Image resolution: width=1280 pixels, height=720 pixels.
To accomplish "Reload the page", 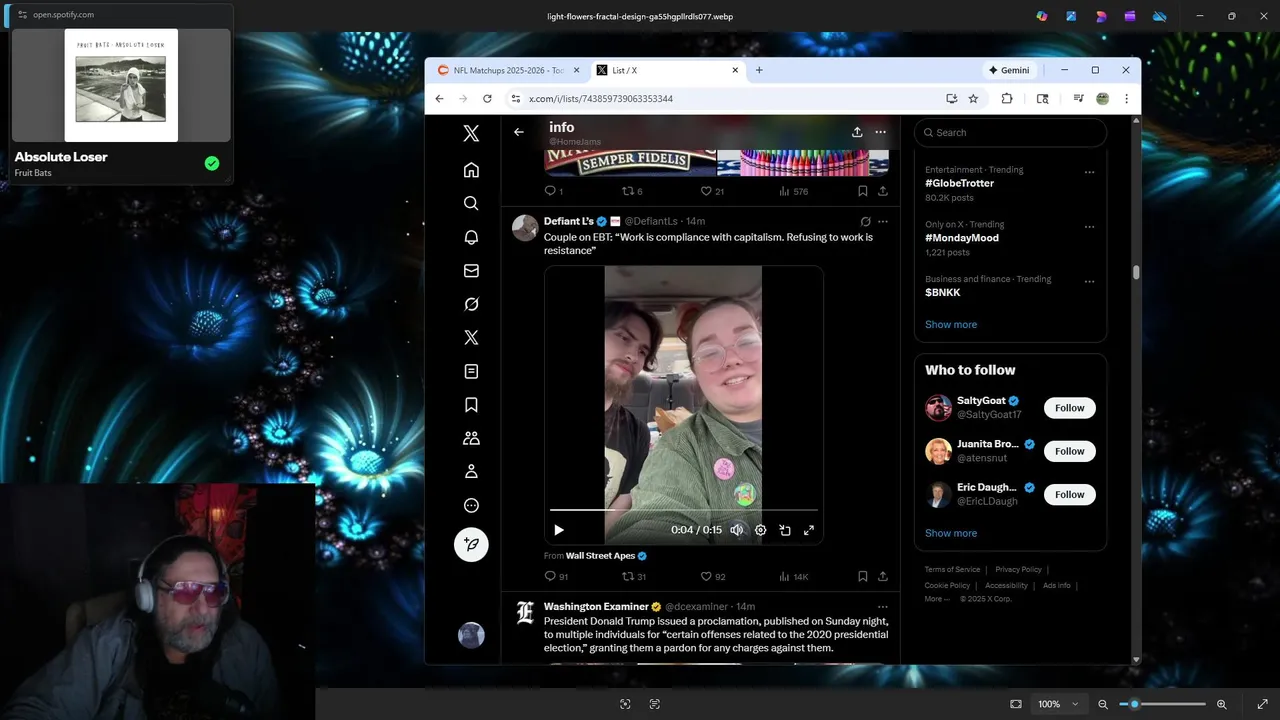I will (487, 99).
